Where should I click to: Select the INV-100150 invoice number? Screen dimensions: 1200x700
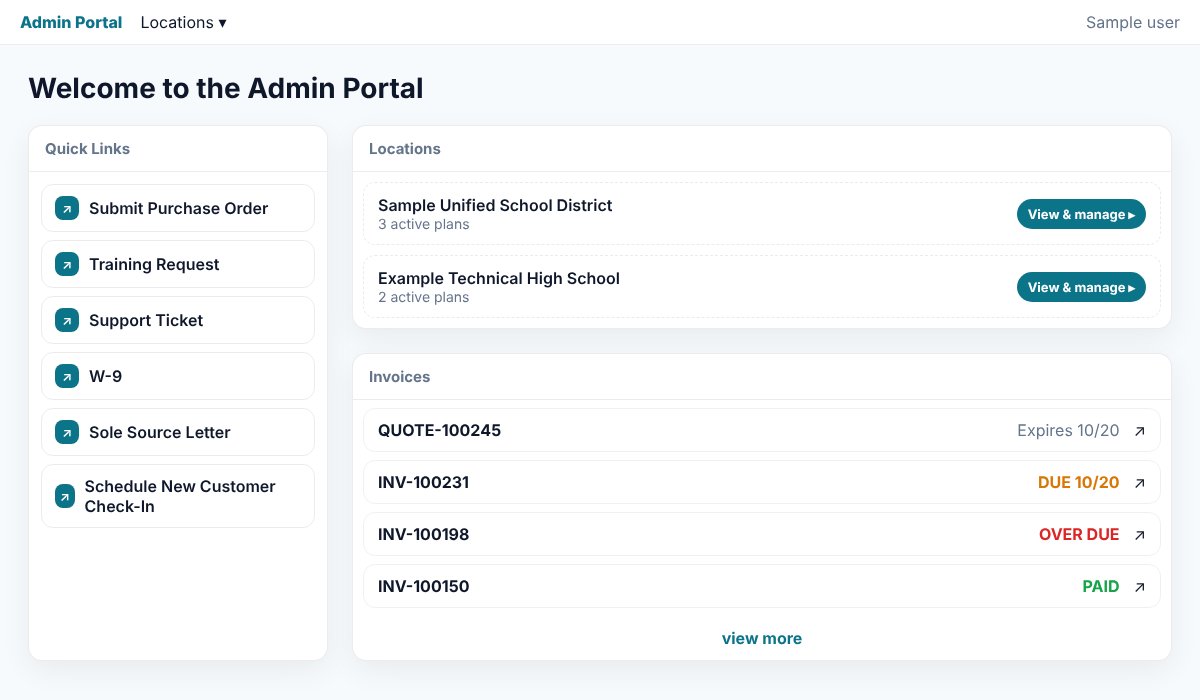click(x=423, y=587)
